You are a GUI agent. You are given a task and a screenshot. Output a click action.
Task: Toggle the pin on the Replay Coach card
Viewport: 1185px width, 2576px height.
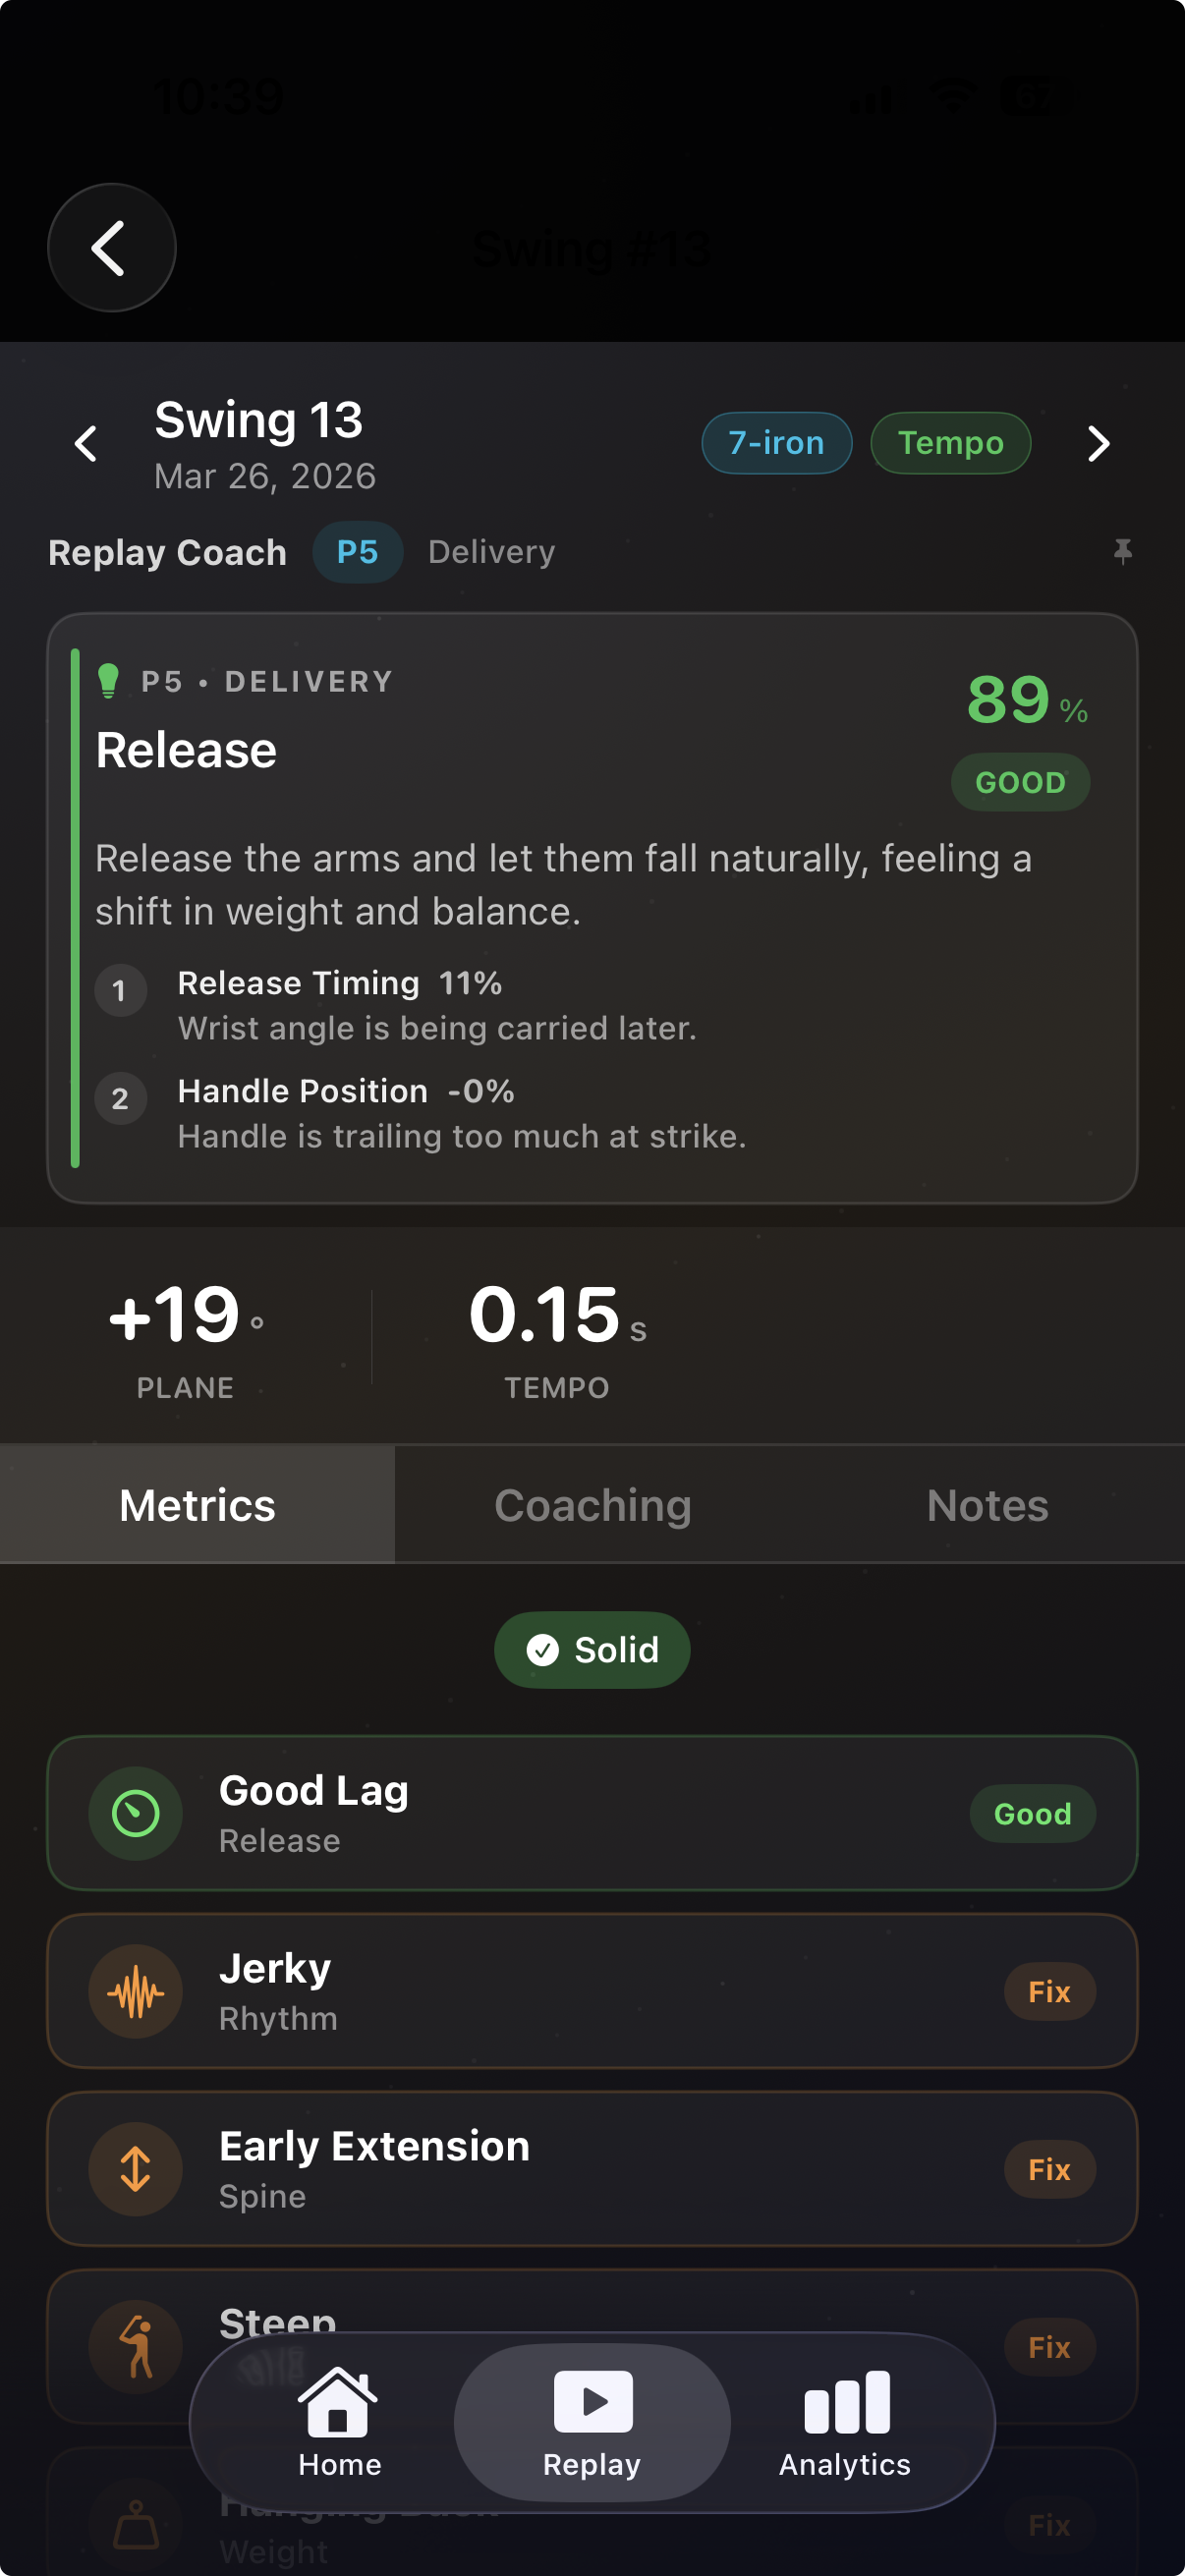(x=1125, y=551)
